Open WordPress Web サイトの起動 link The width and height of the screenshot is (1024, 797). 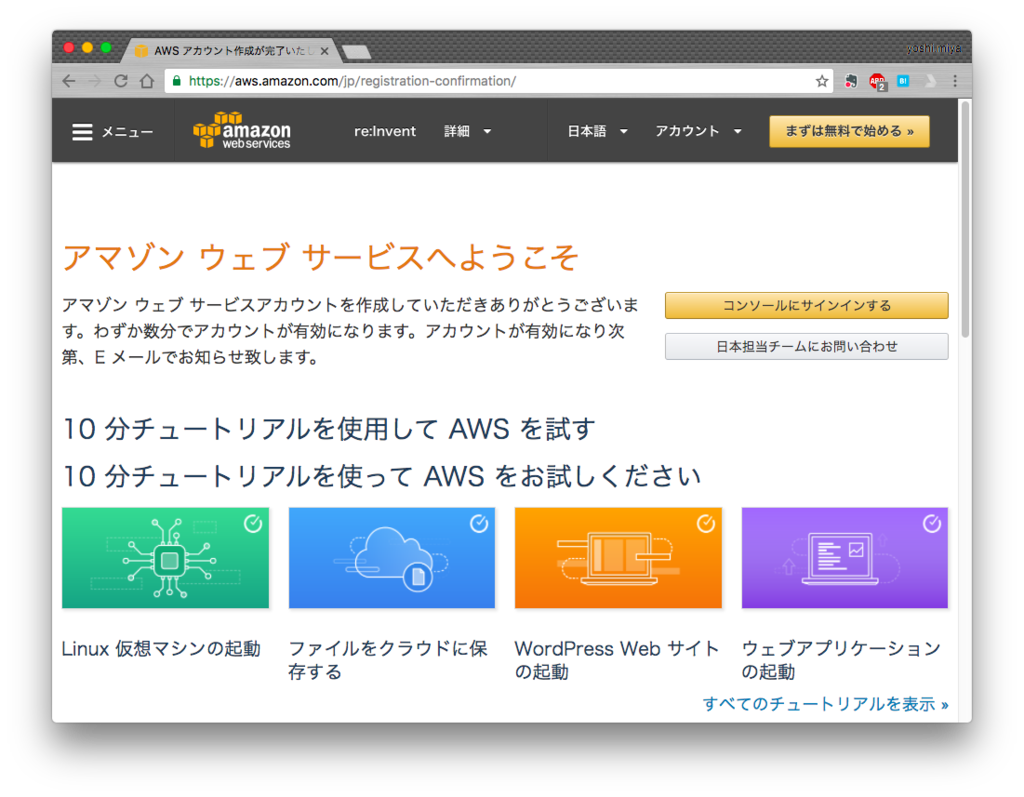click(x=616, y=660)
